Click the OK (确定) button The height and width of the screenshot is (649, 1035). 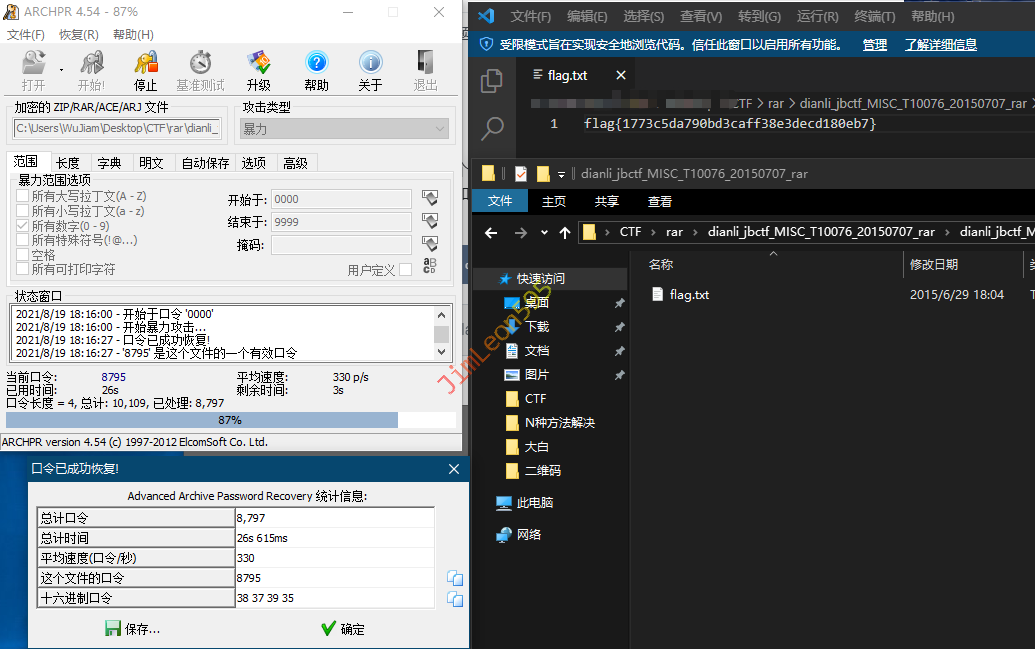click(342, 629)
